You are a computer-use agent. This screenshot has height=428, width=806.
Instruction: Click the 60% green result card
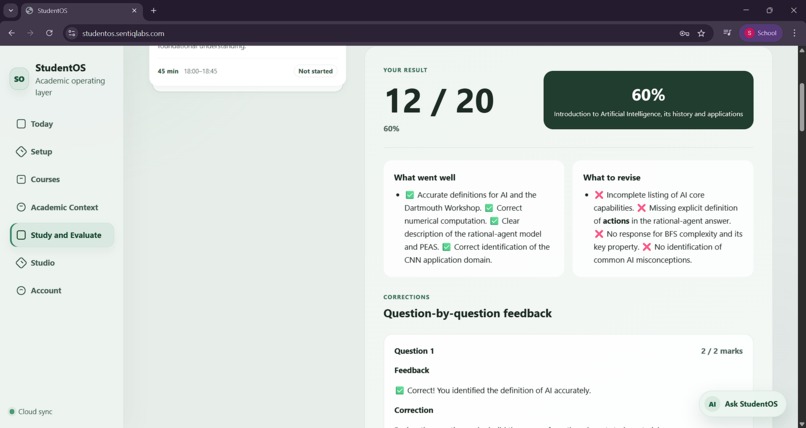point(648,100)
